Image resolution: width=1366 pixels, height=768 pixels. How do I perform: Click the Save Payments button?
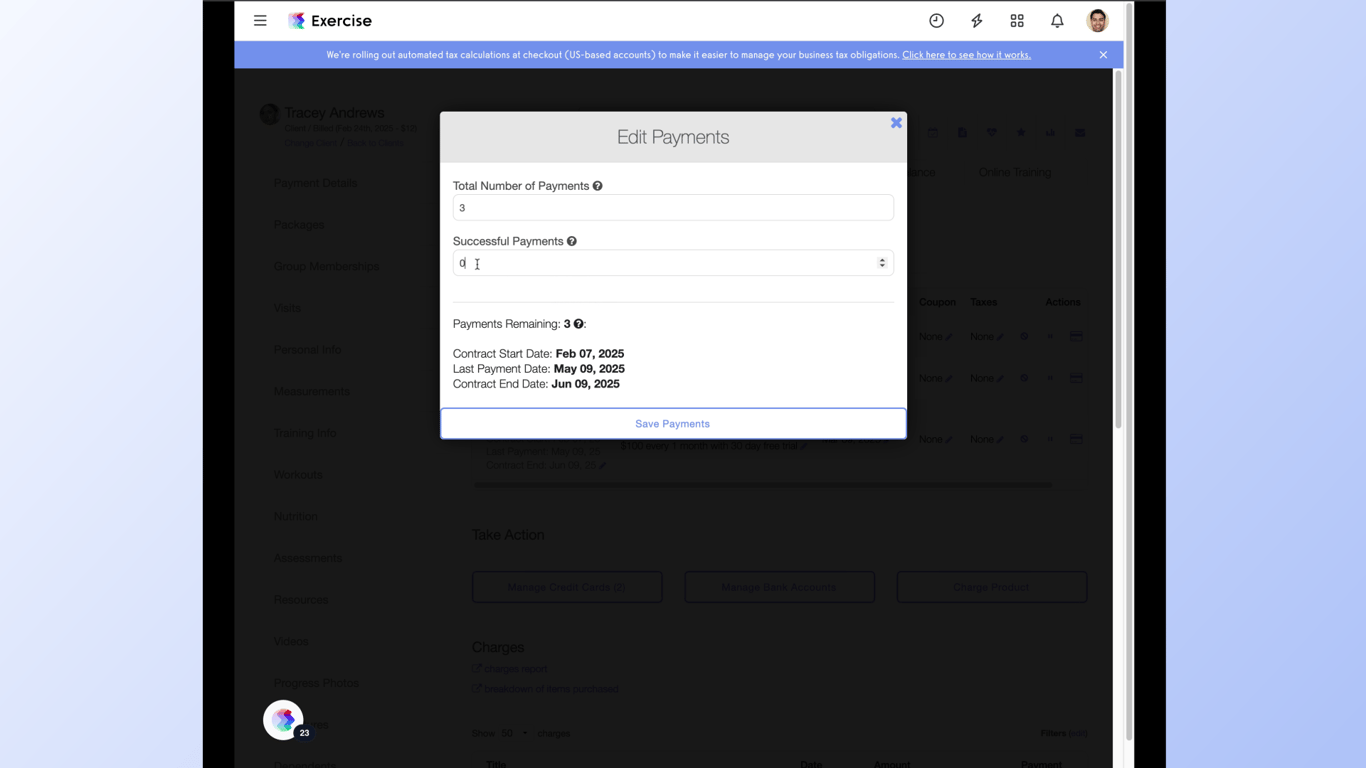[673, 424]
